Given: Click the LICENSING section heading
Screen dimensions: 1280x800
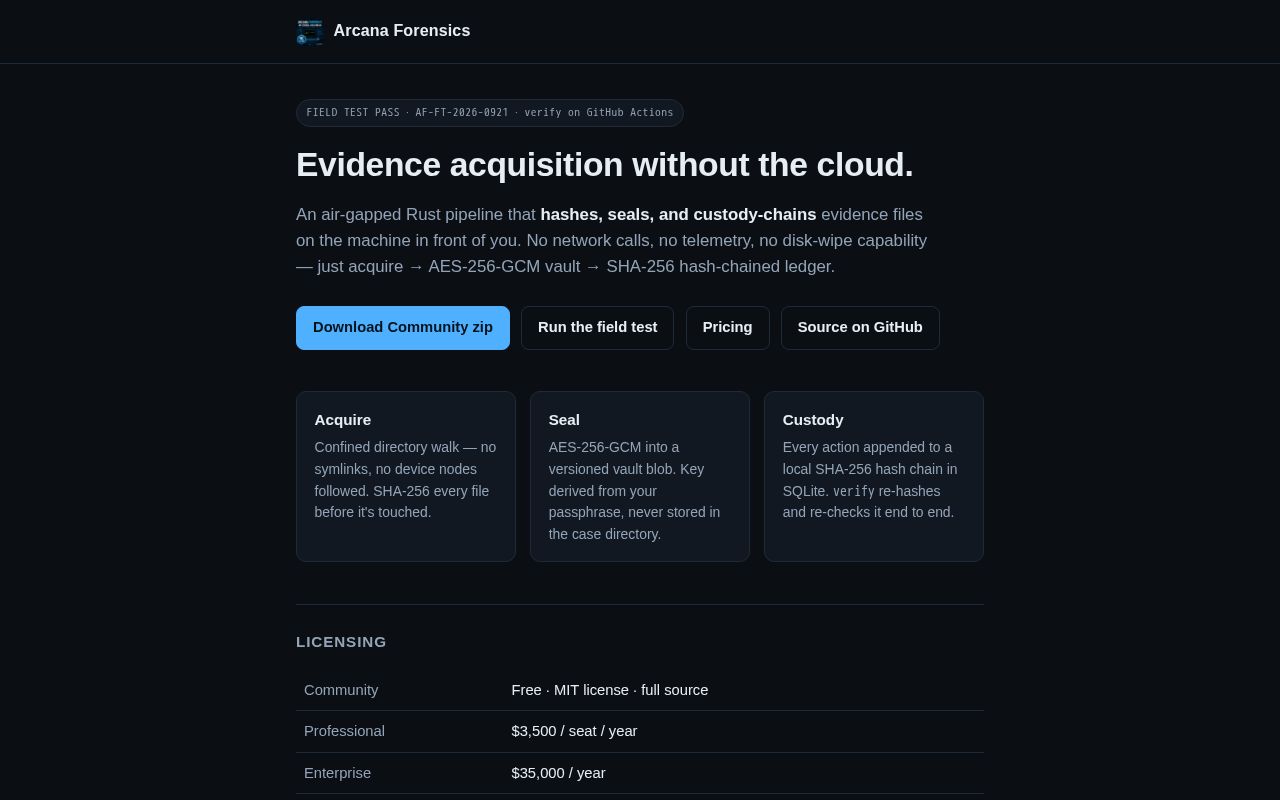Looking at the screenshot, I should point(341,642).
